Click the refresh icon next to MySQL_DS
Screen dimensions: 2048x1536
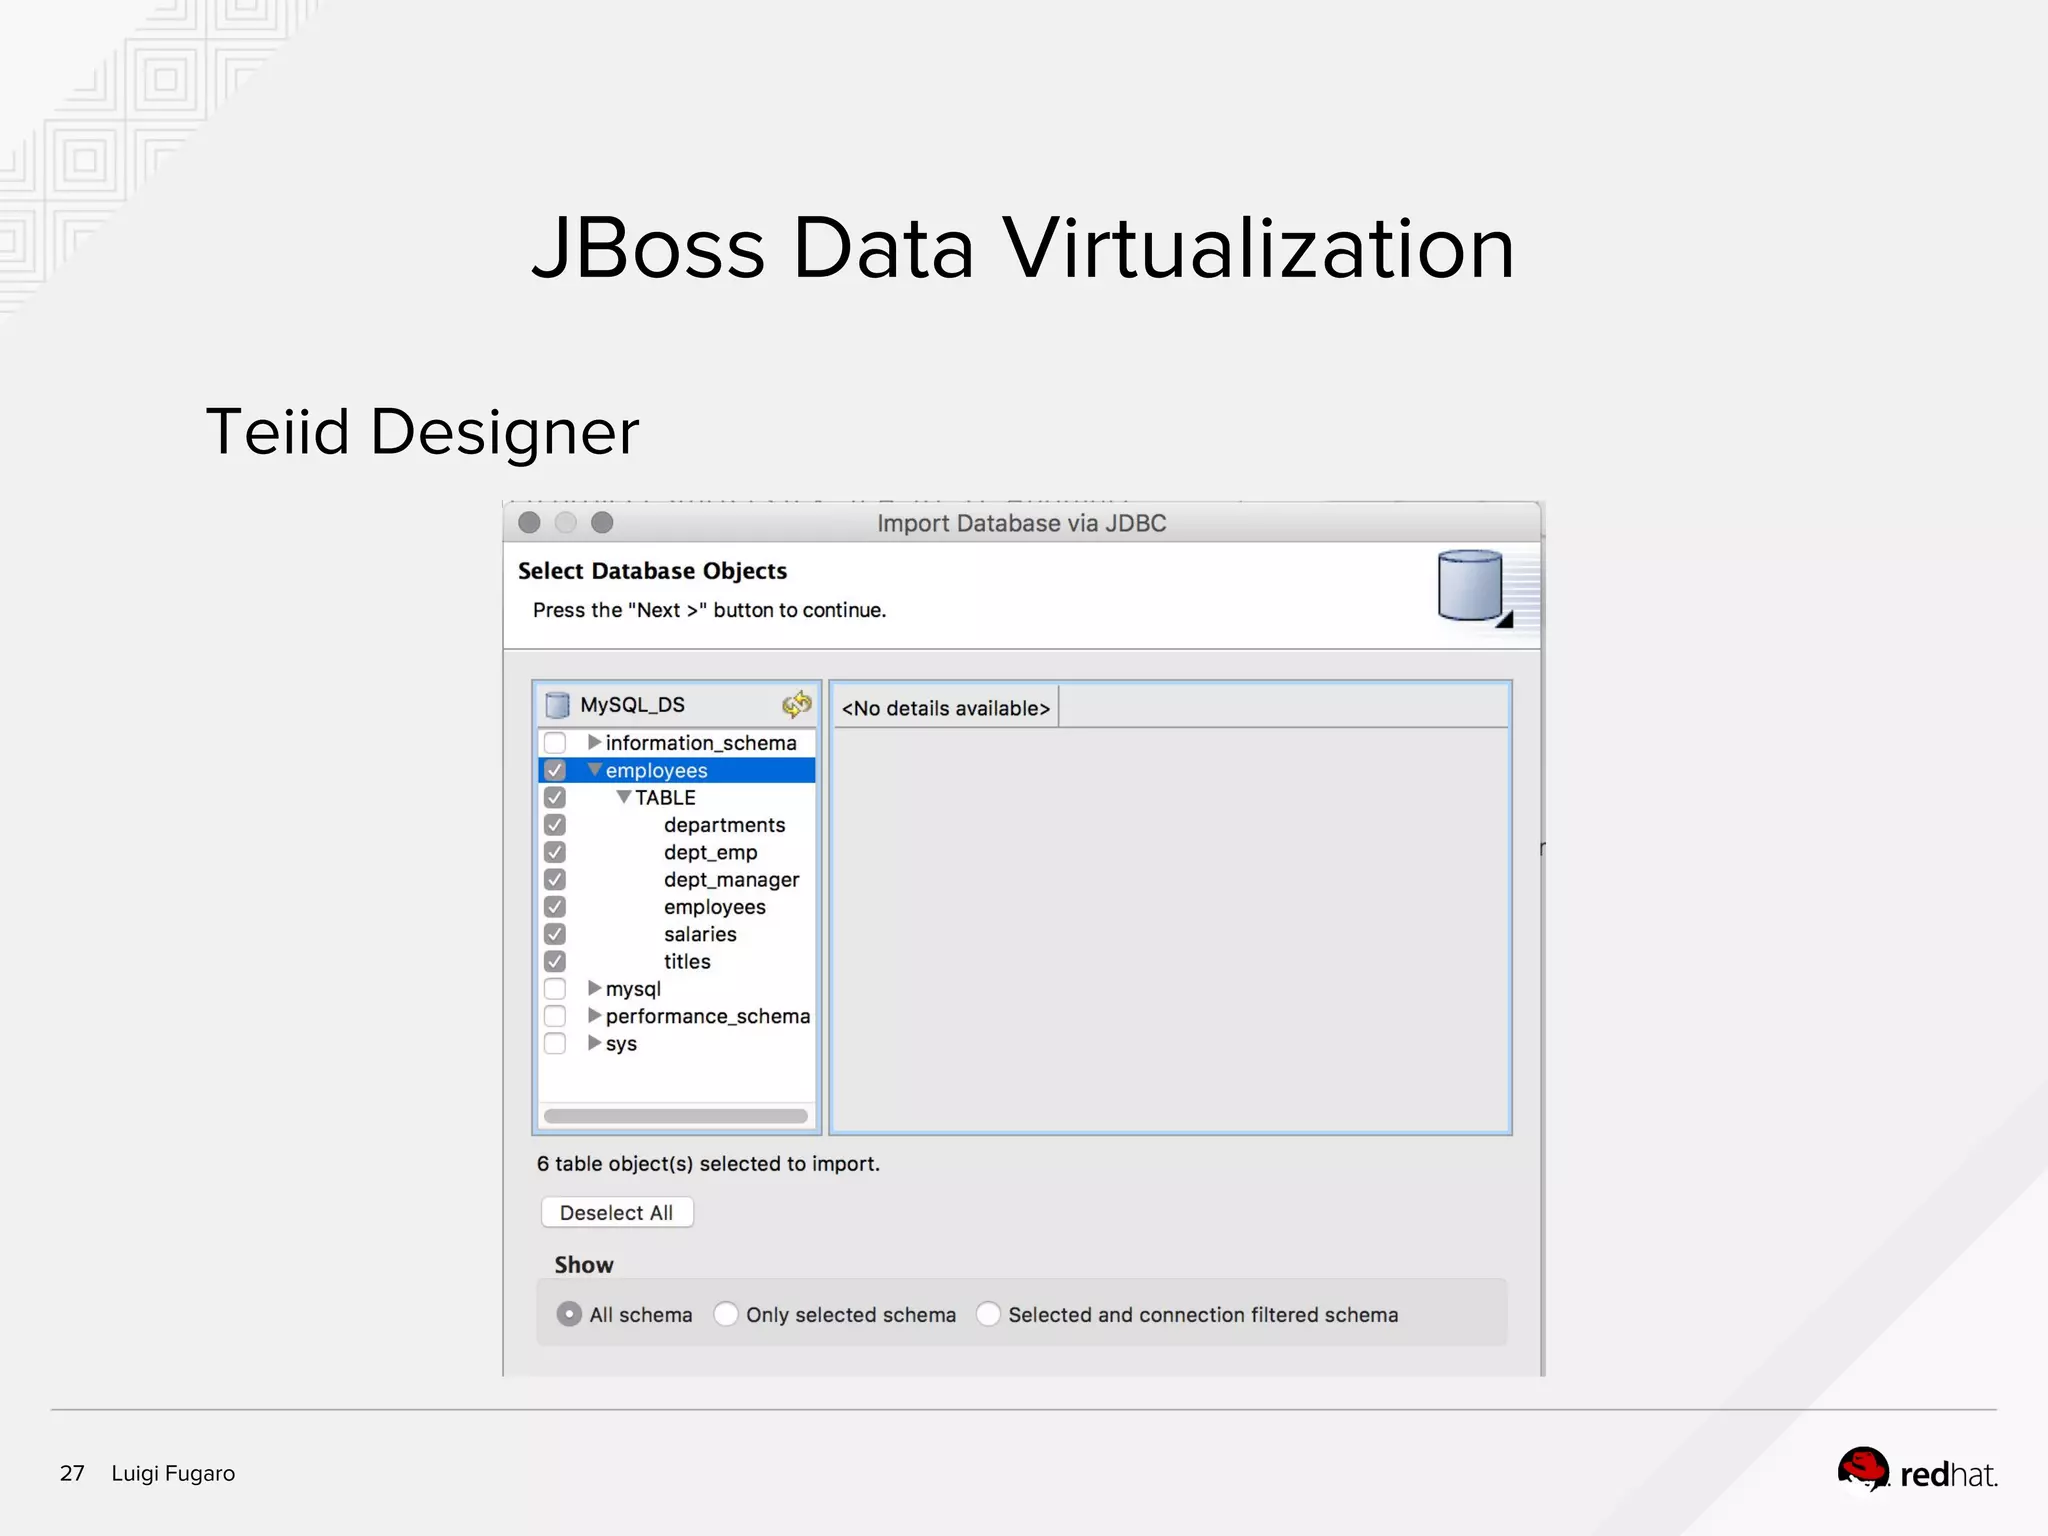point(797,705)
